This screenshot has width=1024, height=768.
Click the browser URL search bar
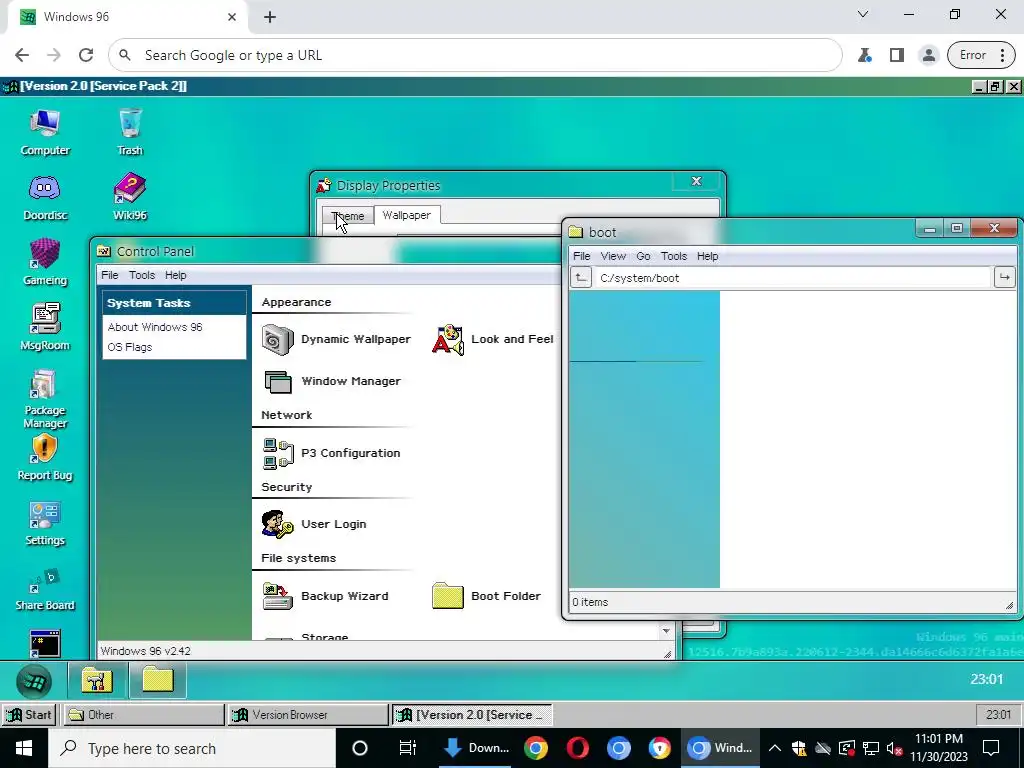(475, 56)
